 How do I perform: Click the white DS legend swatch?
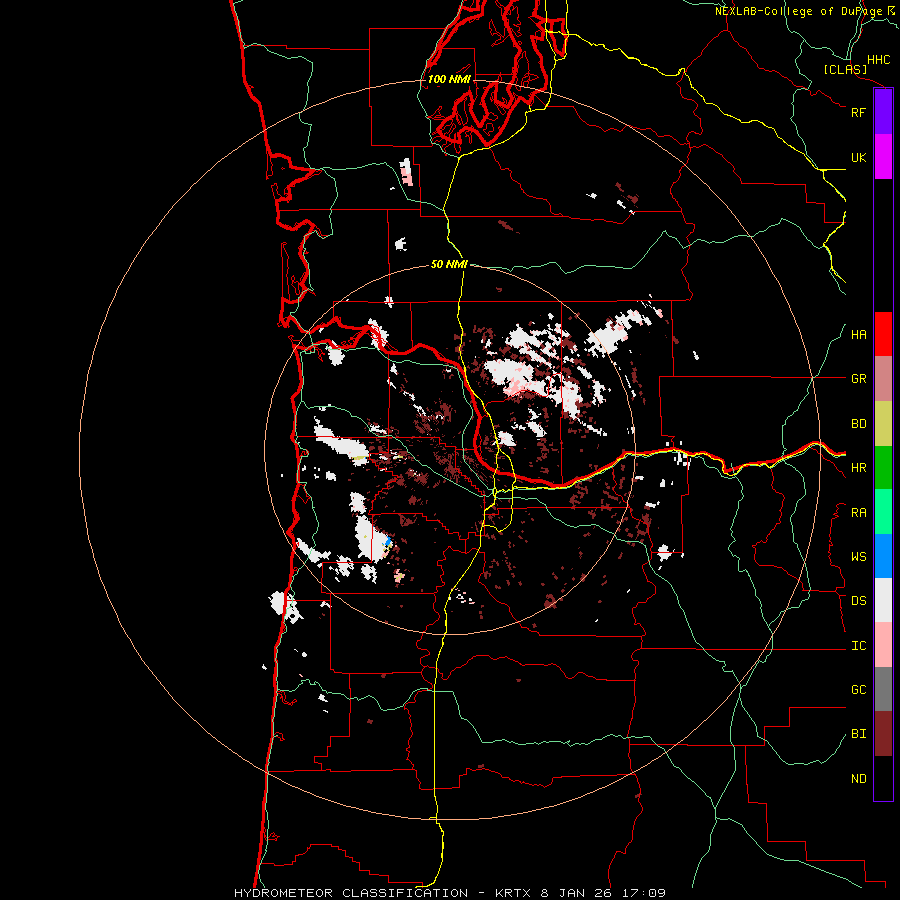click(x=883, y=600)
